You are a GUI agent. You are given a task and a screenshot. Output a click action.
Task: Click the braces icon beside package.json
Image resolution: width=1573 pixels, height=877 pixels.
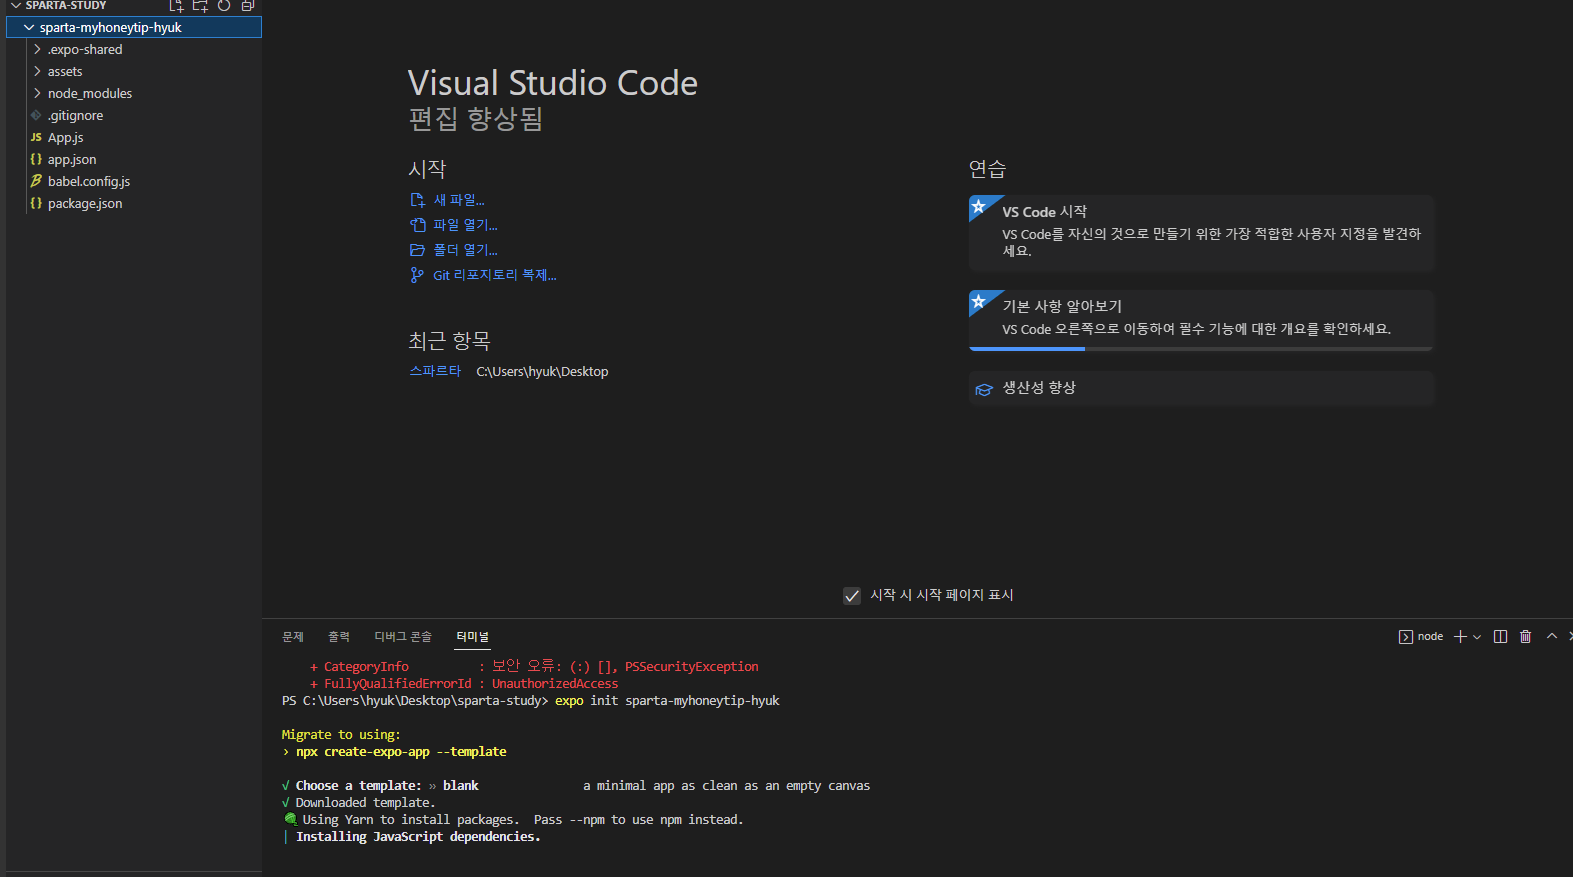pos(36,203)
